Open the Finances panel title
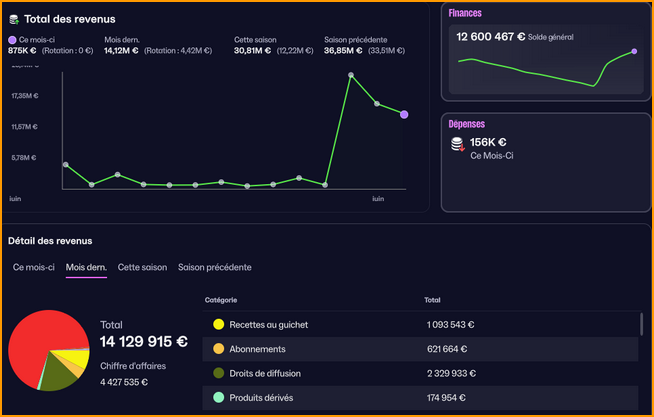Viewport: 654px width, 417px height. (x=465, y=13)
